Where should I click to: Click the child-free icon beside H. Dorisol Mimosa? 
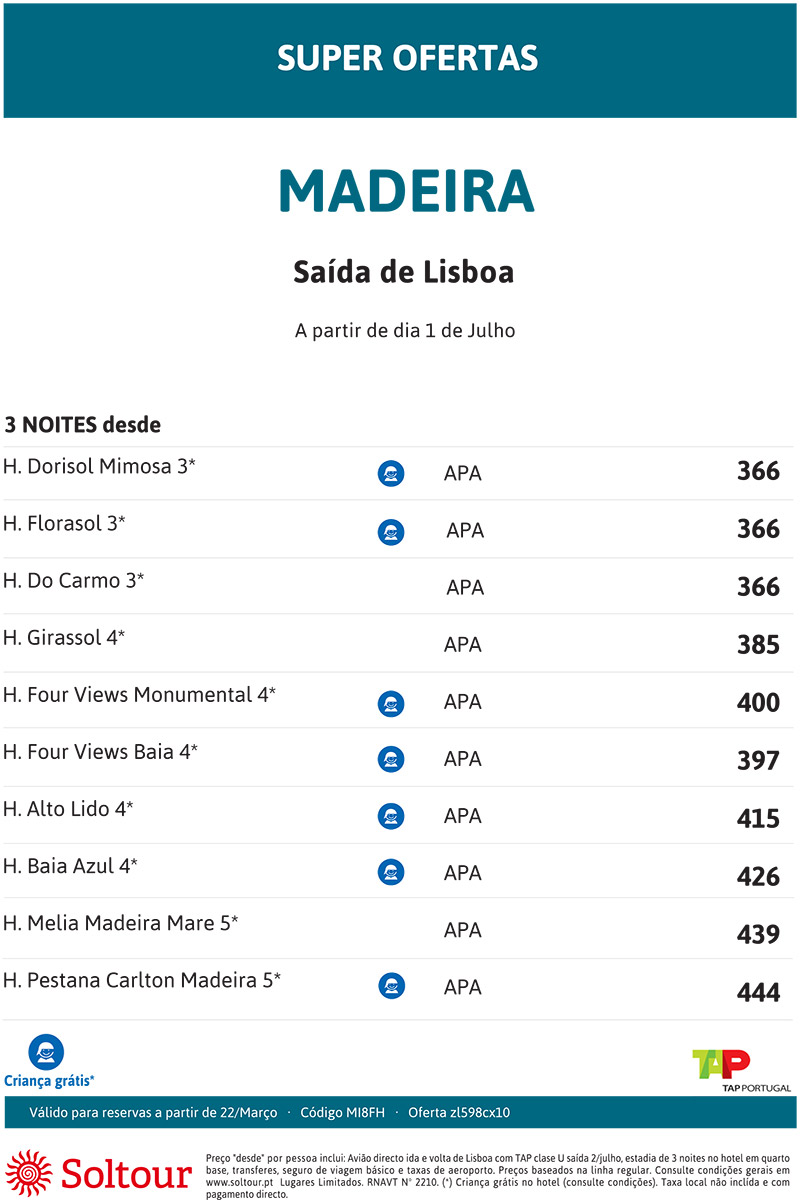(x=391, y=474)
